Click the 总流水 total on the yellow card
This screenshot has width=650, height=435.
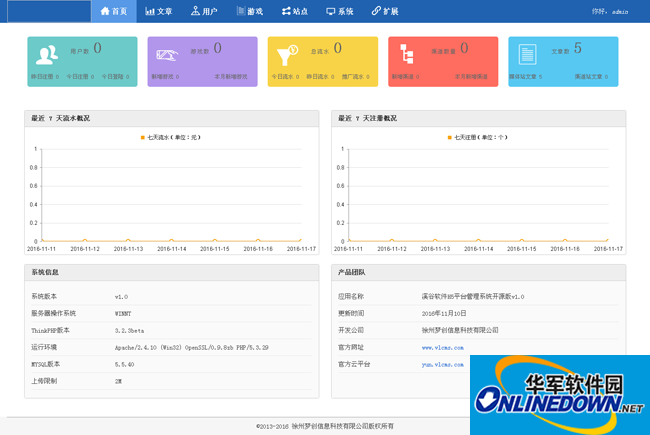pos(337,49)
